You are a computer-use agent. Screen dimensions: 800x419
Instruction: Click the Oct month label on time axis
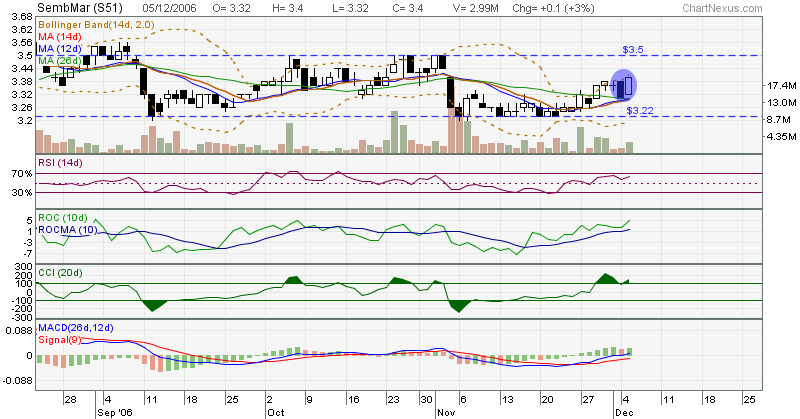click(x=275, y=412)
